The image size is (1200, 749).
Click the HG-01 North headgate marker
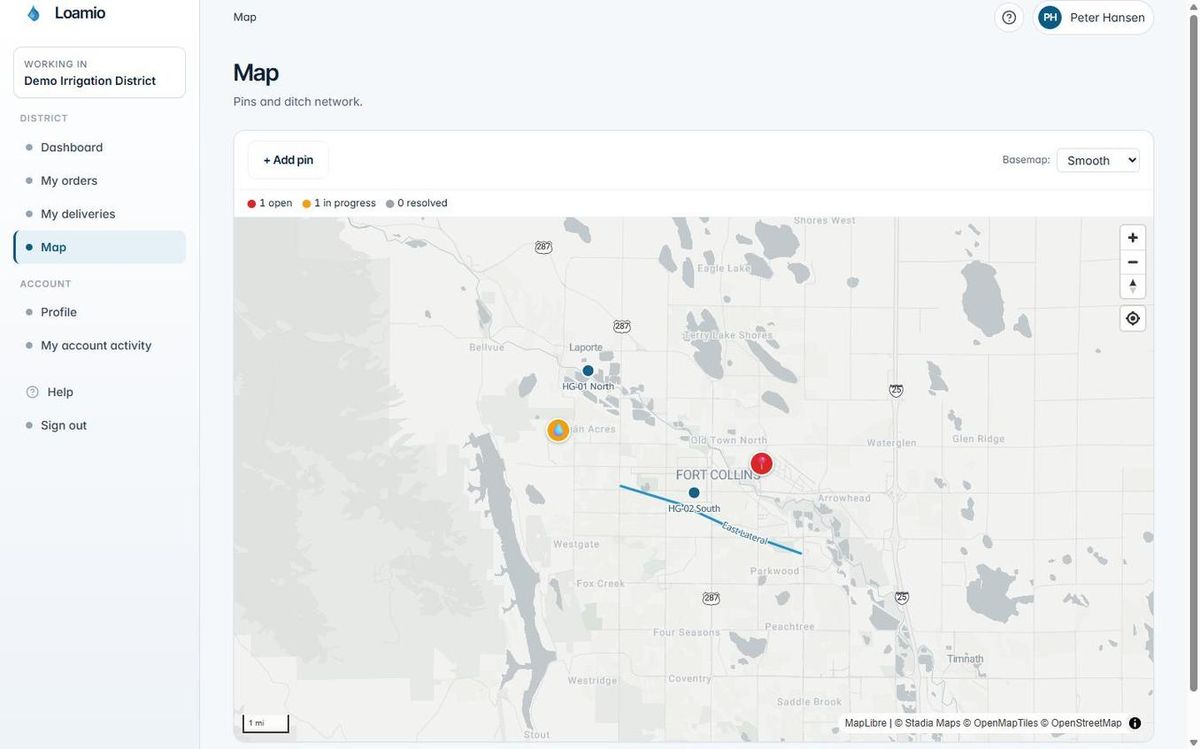pos(588,371)
